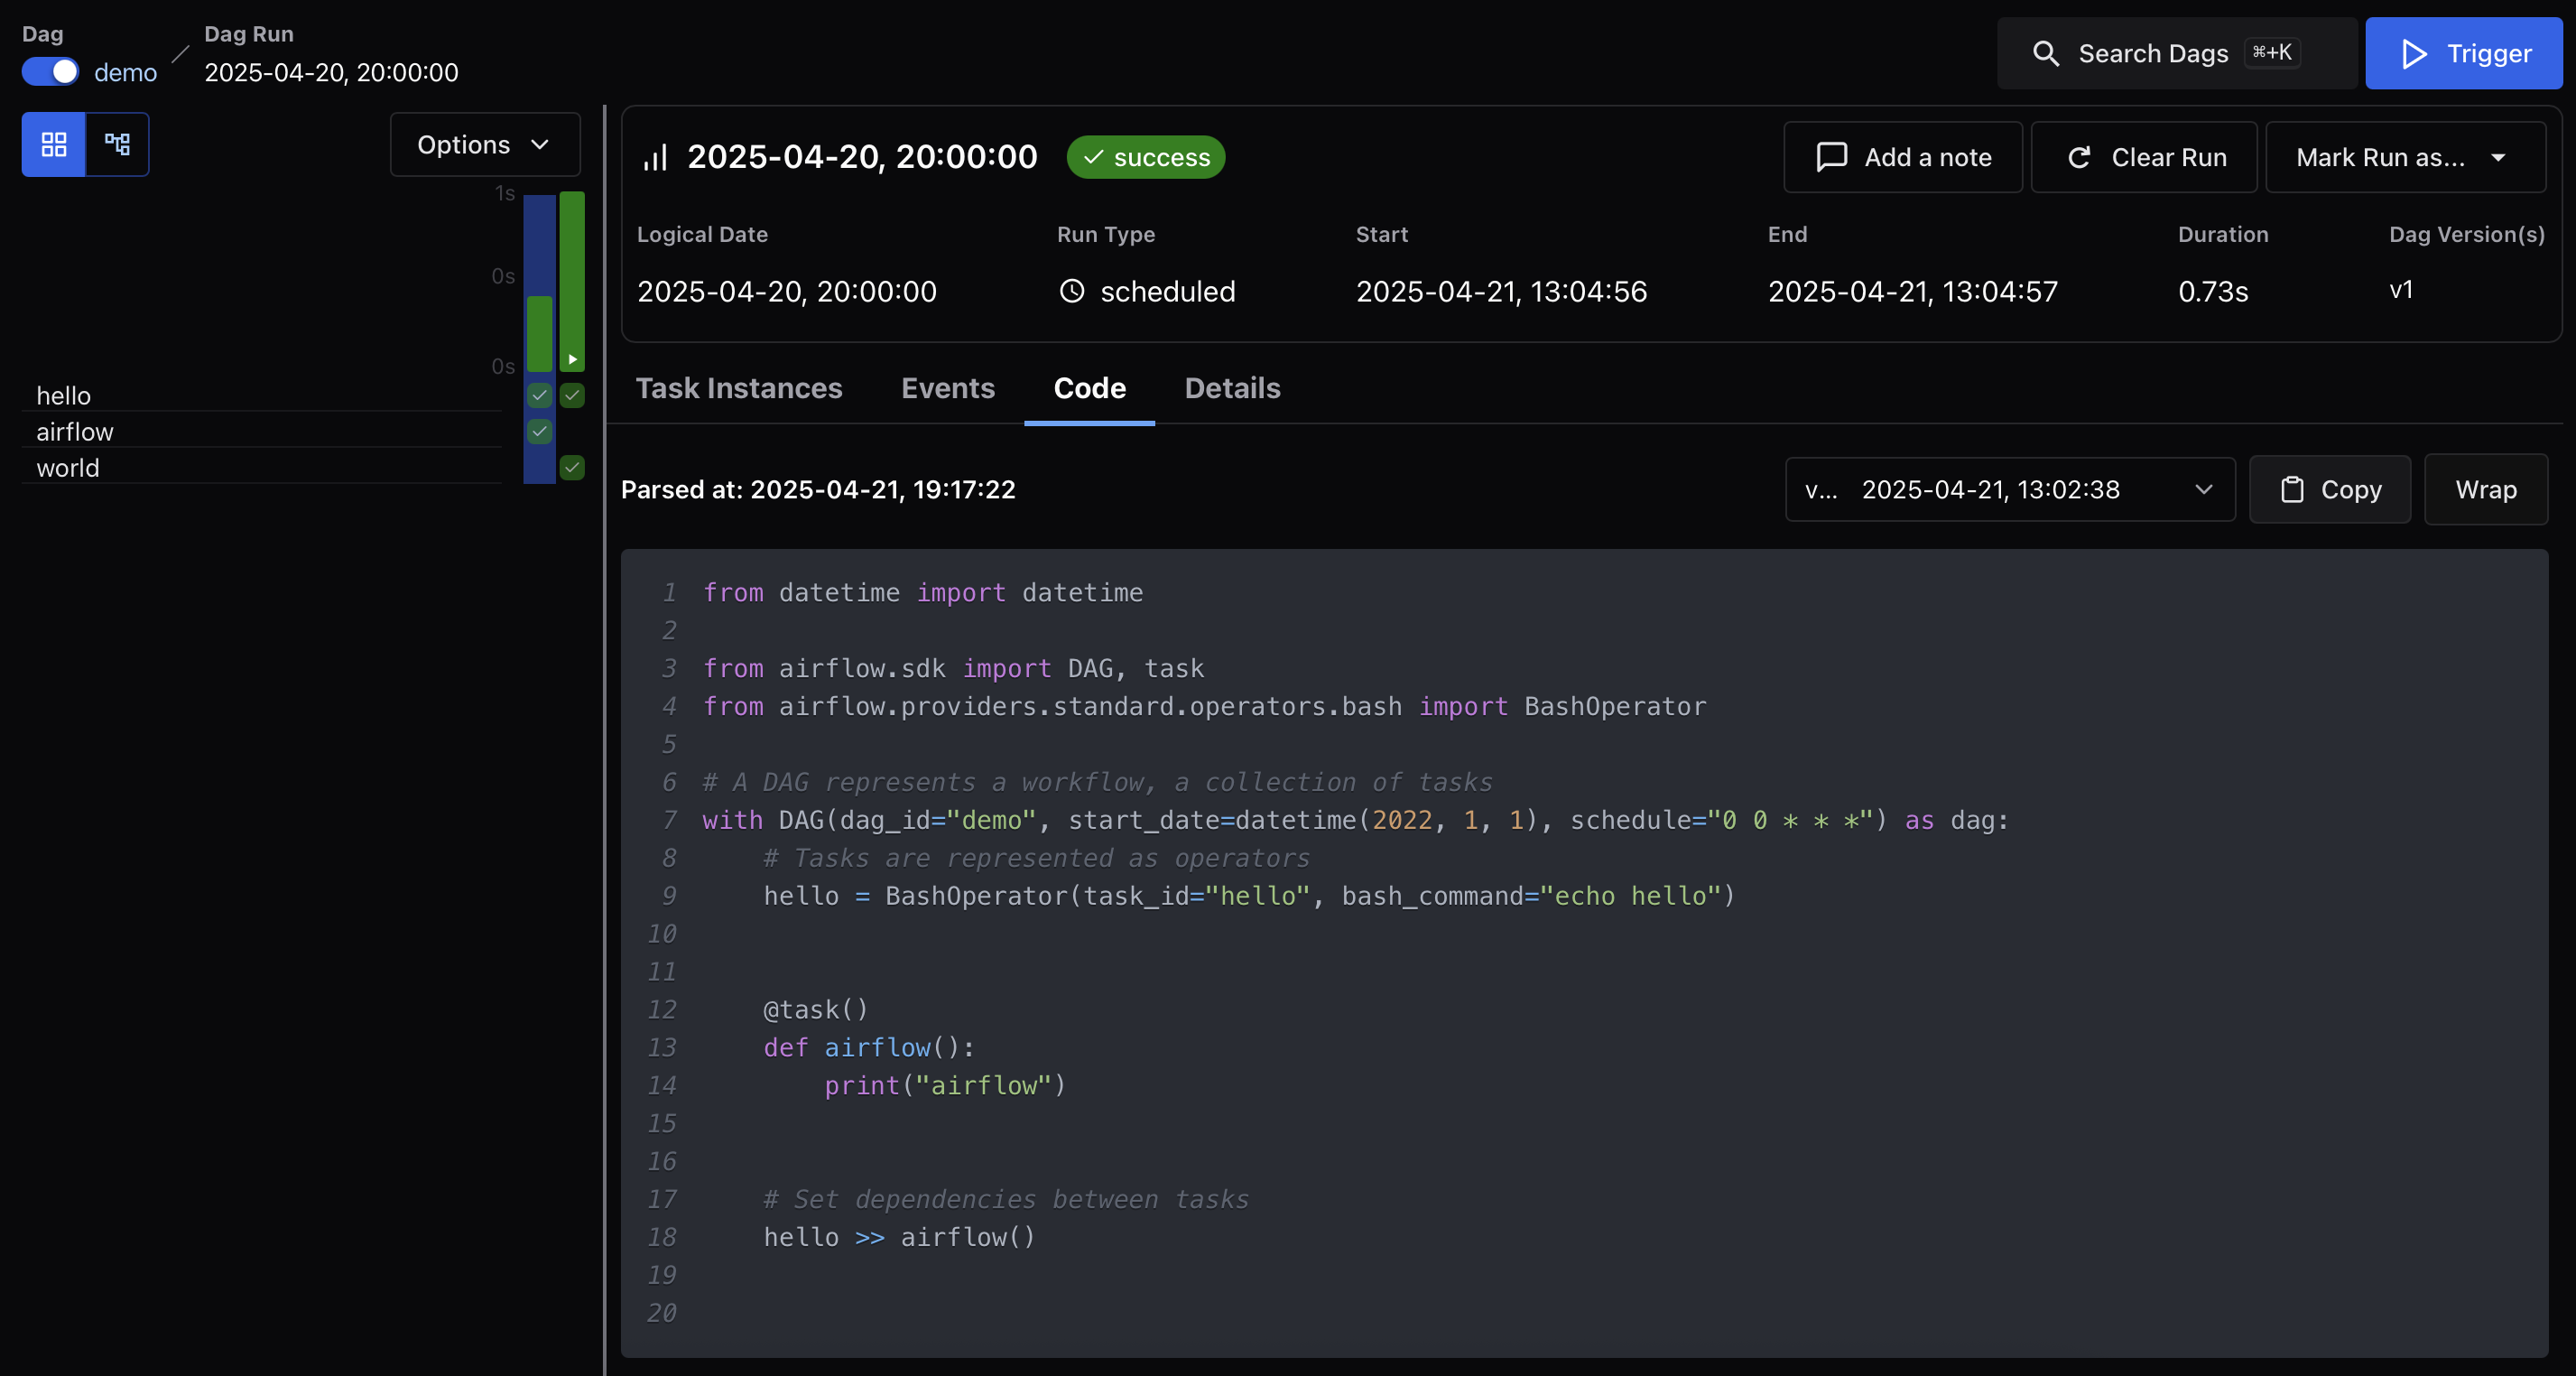
Task: Click the clock icon next to scheduled
Action: tap(1072, 291)
